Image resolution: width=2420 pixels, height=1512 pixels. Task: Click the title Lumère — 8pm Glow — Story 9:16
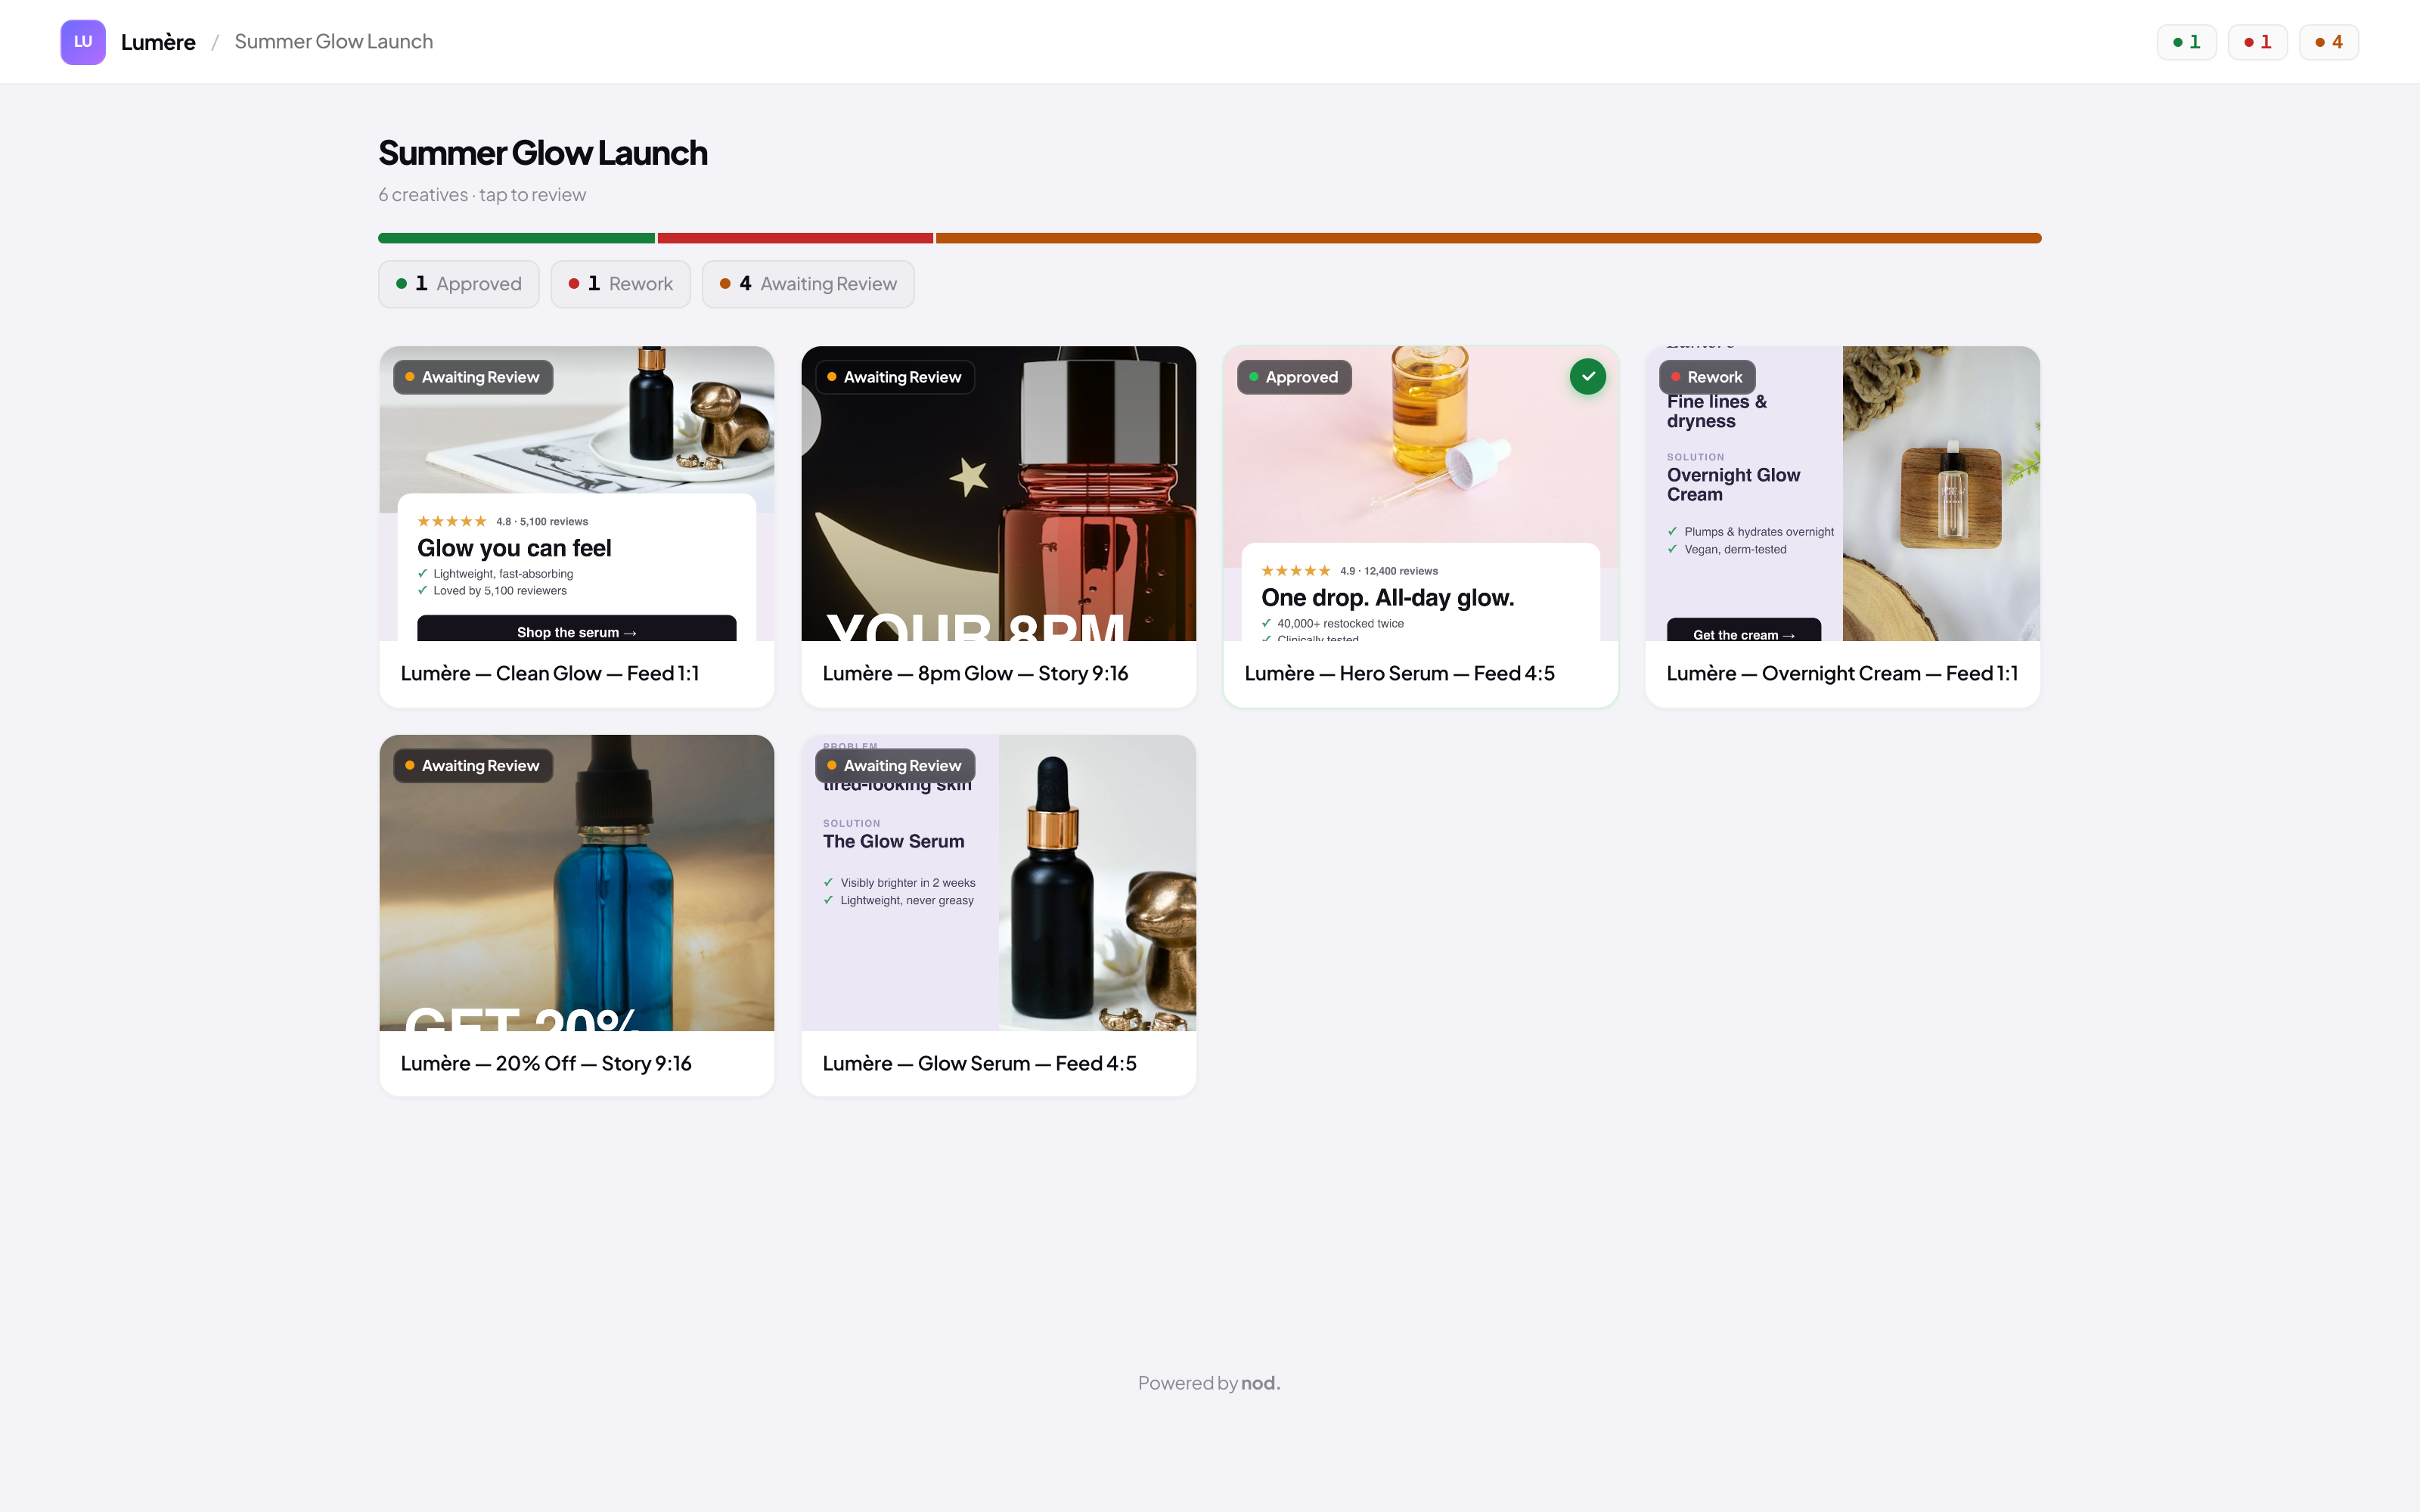(x=975, y=674)
